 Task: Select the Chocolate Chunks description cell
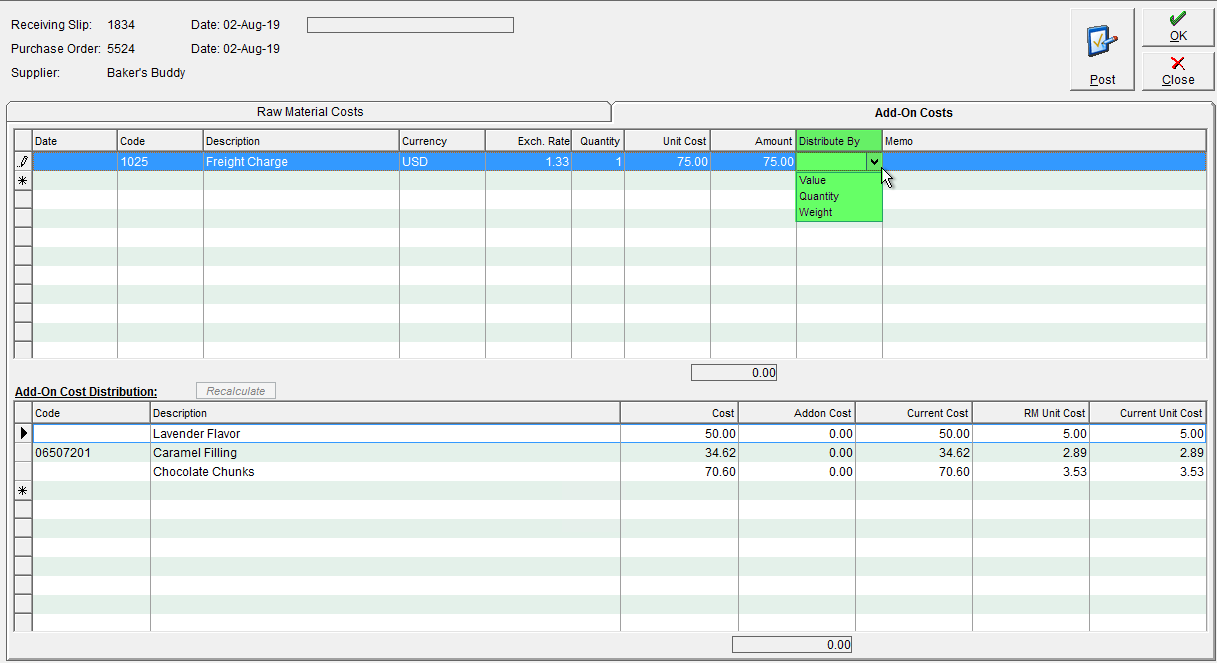[385, 472]
